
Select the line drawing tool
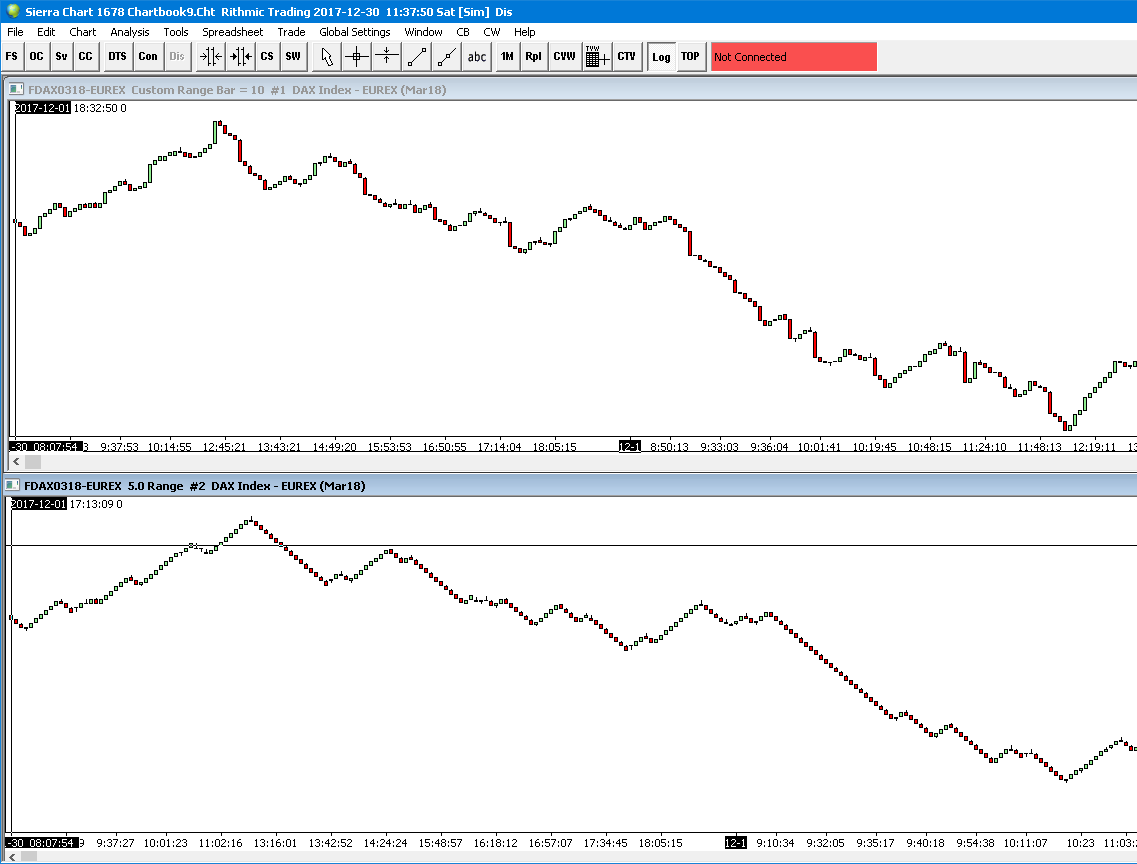(x=417, y=57)
